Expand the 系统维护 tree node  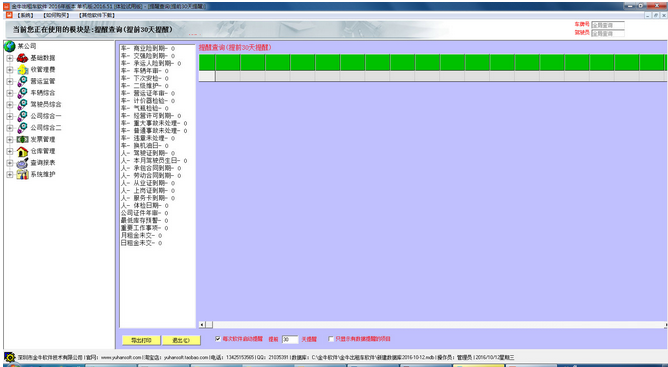click(x=10, y=174)
